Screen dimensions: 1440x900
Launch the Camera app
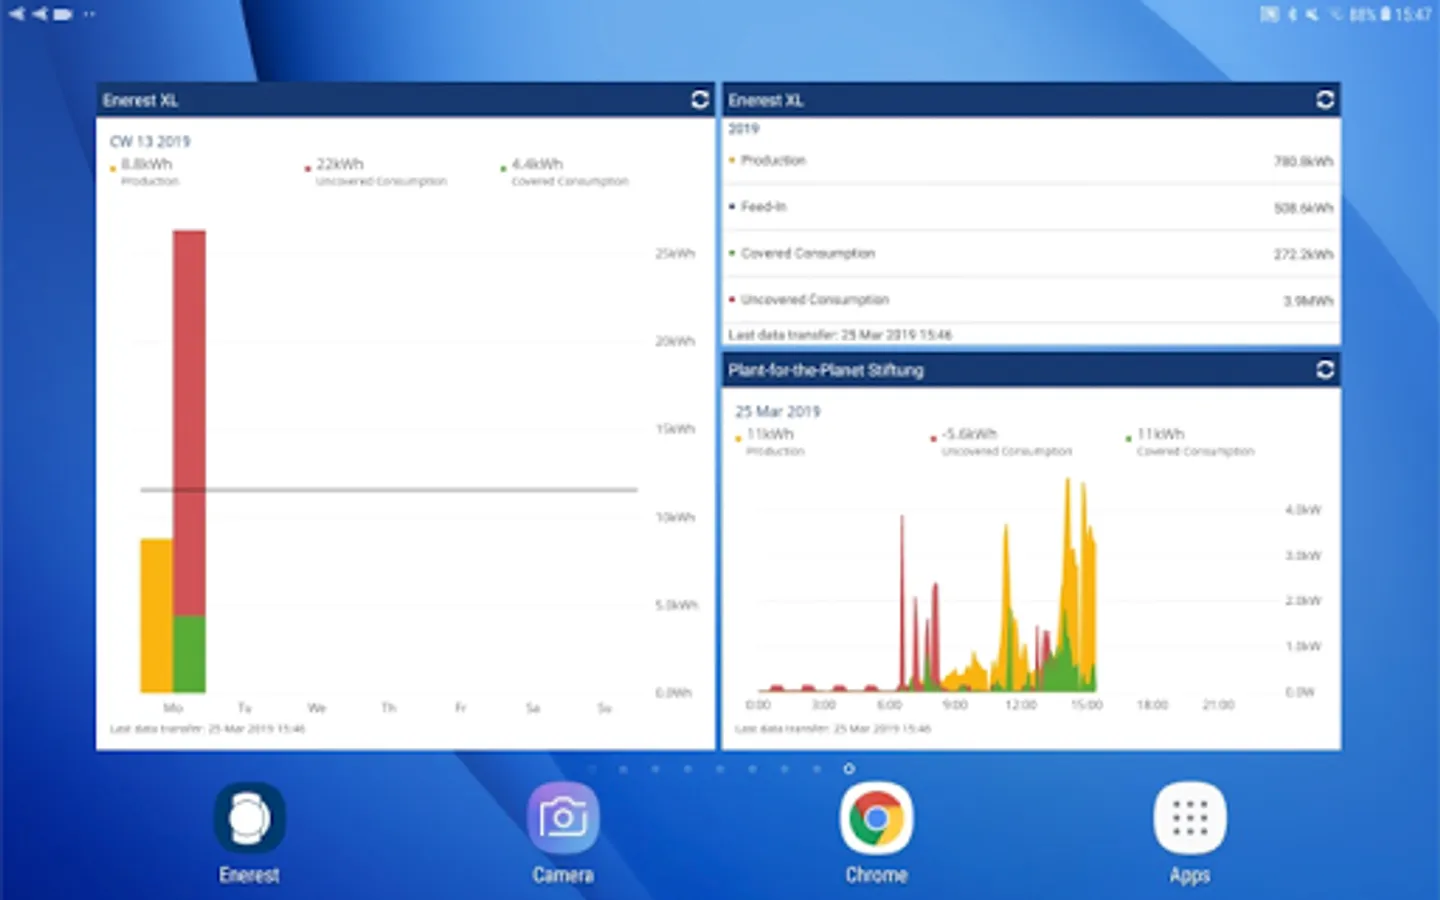[563, 833]
